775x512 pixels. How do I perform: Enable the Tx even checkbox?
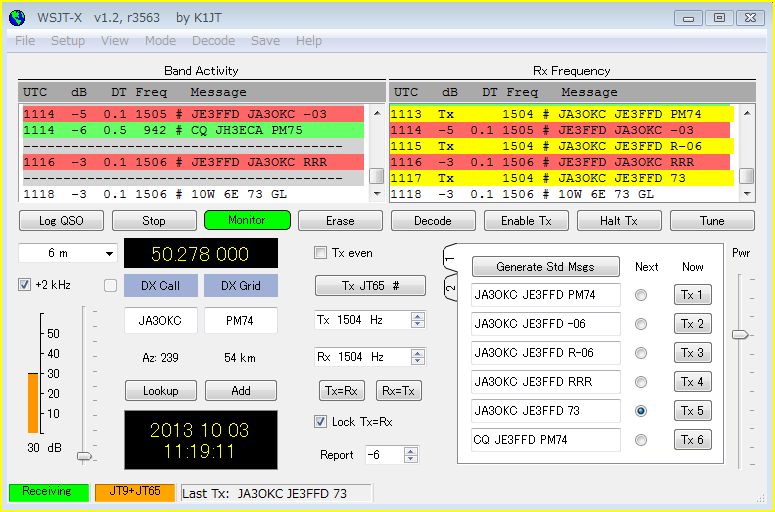tap(321, 252)
